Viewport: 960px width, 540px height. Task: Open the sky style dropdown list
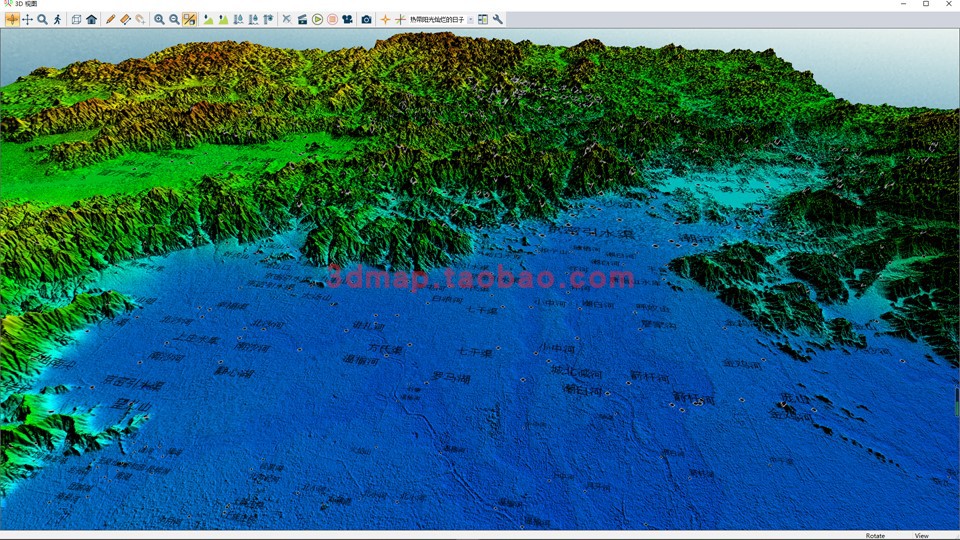[x=441, y=20]
